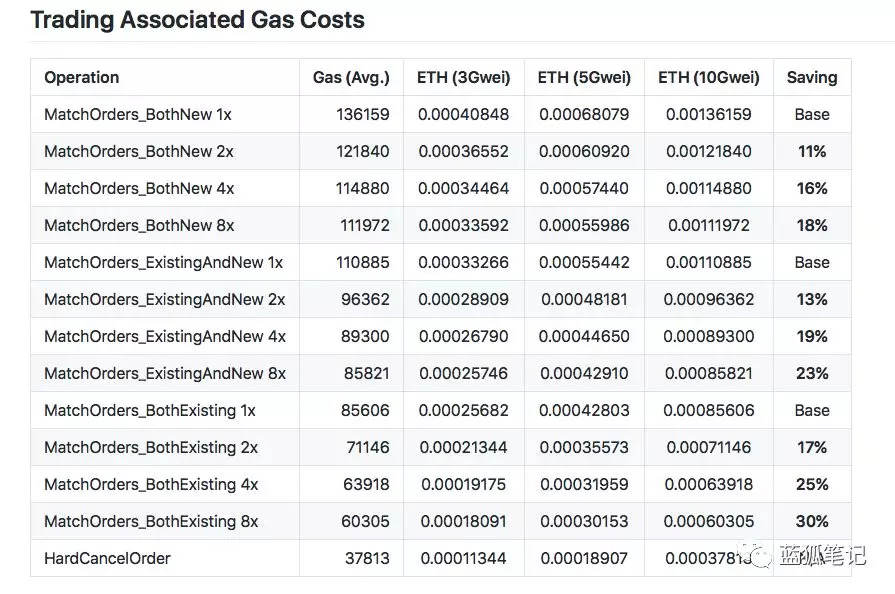The image size is (895, 594).
Task: Click the MatchOrders_BothNew 8x operation cell
Action: click(139, 225)
